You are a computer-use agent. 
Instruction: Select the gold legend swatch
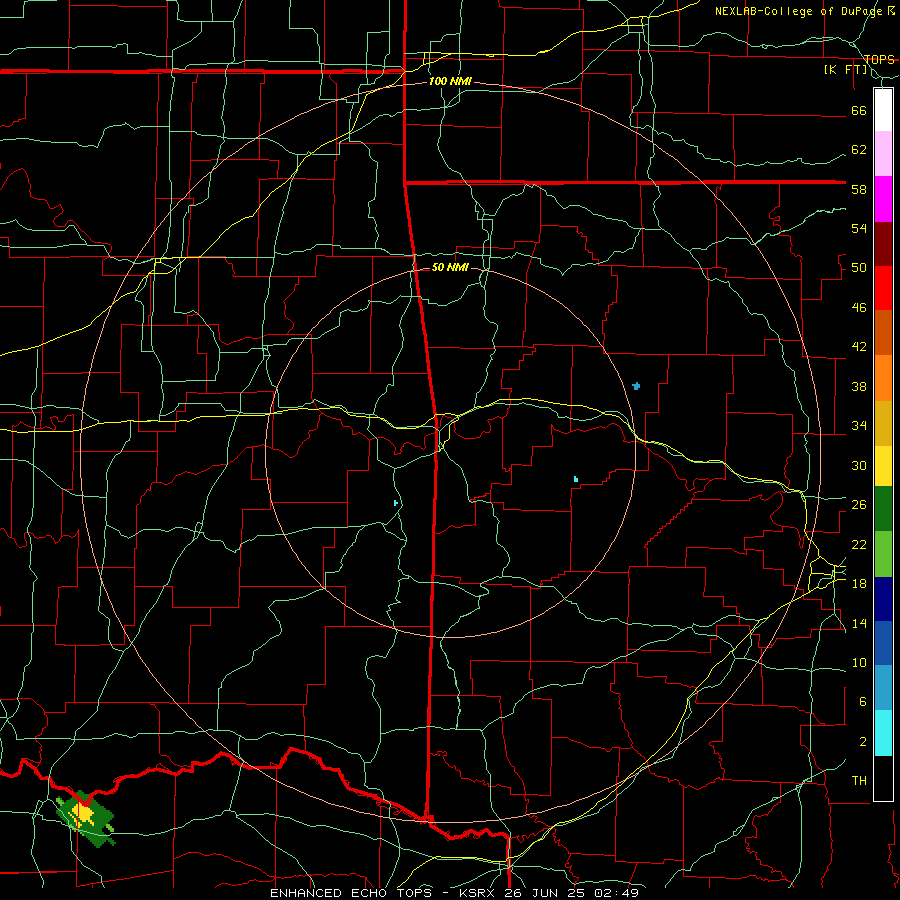883,423
